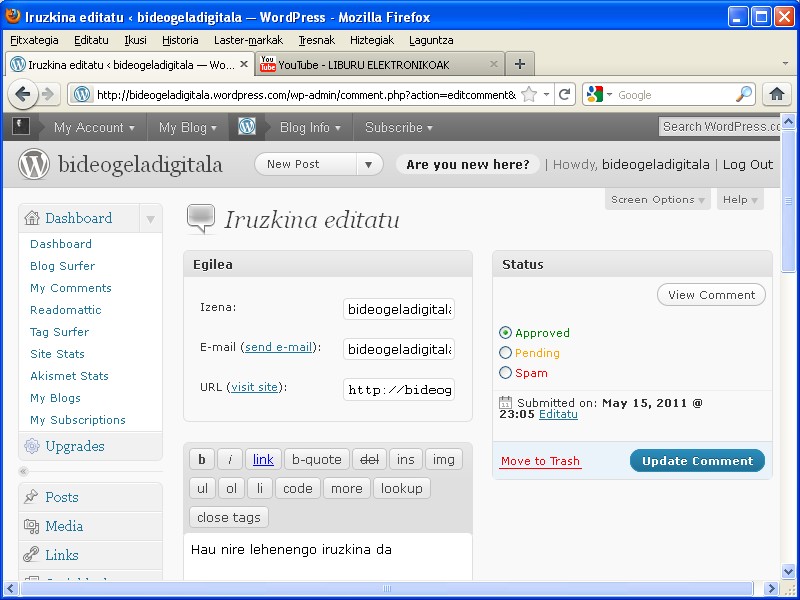Open URL bar history dropdown arrow
The height and width of the screenshot is (600, 800).
pos(546,94)
